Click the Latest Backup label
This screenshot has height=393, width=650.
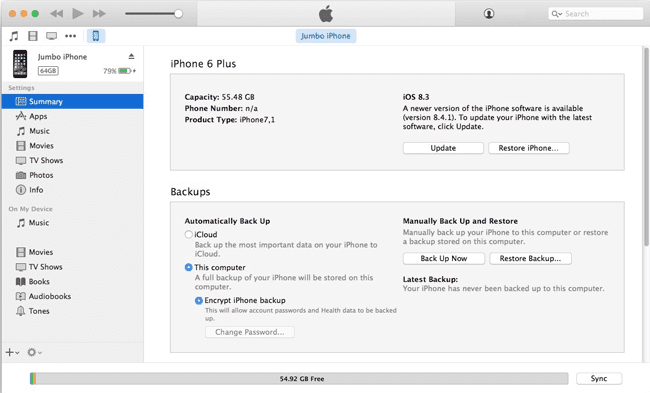coord(430,279)
